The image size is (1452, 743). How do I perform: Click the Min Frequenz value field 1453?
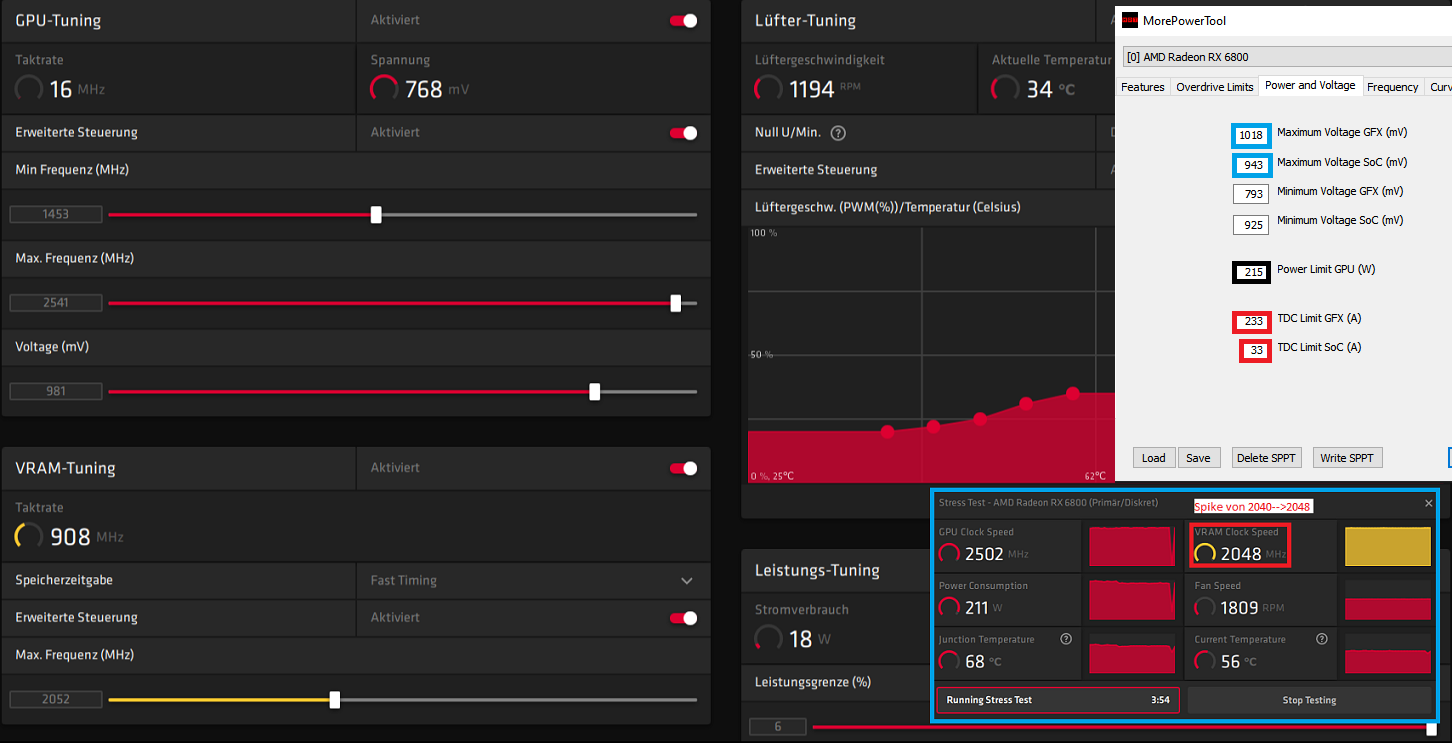pyautogui.click(x=56, y=214)
